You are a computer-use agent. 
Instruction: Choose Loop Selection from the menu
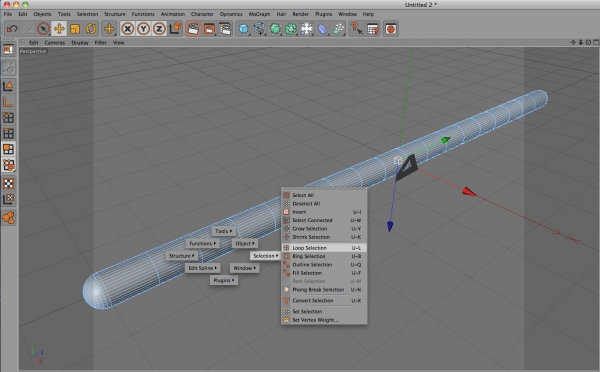(x=324, y=248)
